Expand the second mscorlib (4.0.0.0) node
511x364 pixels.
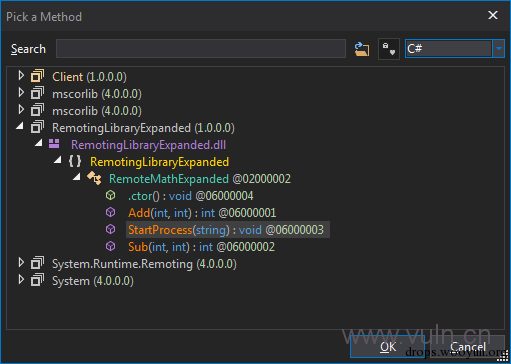21,110
